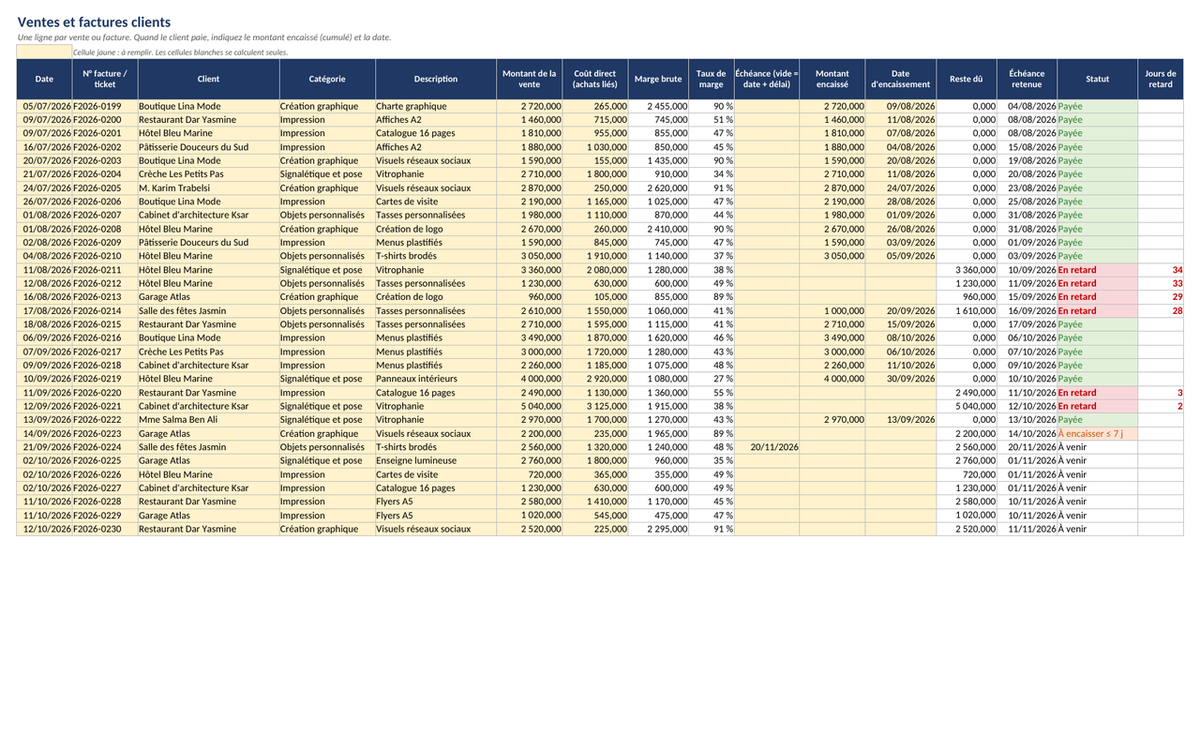This screenshot has height=750, width=1200.
Task: Click invoice number F2026-0199
Action: pos(104,106)
